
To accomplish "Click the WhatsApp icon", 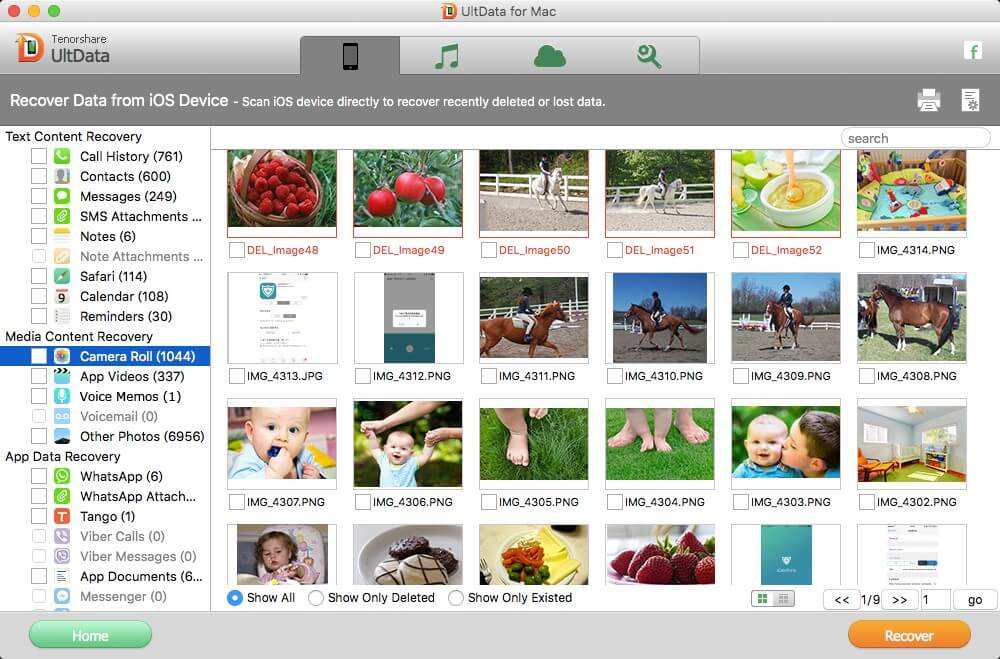I will tap(62, 476).
